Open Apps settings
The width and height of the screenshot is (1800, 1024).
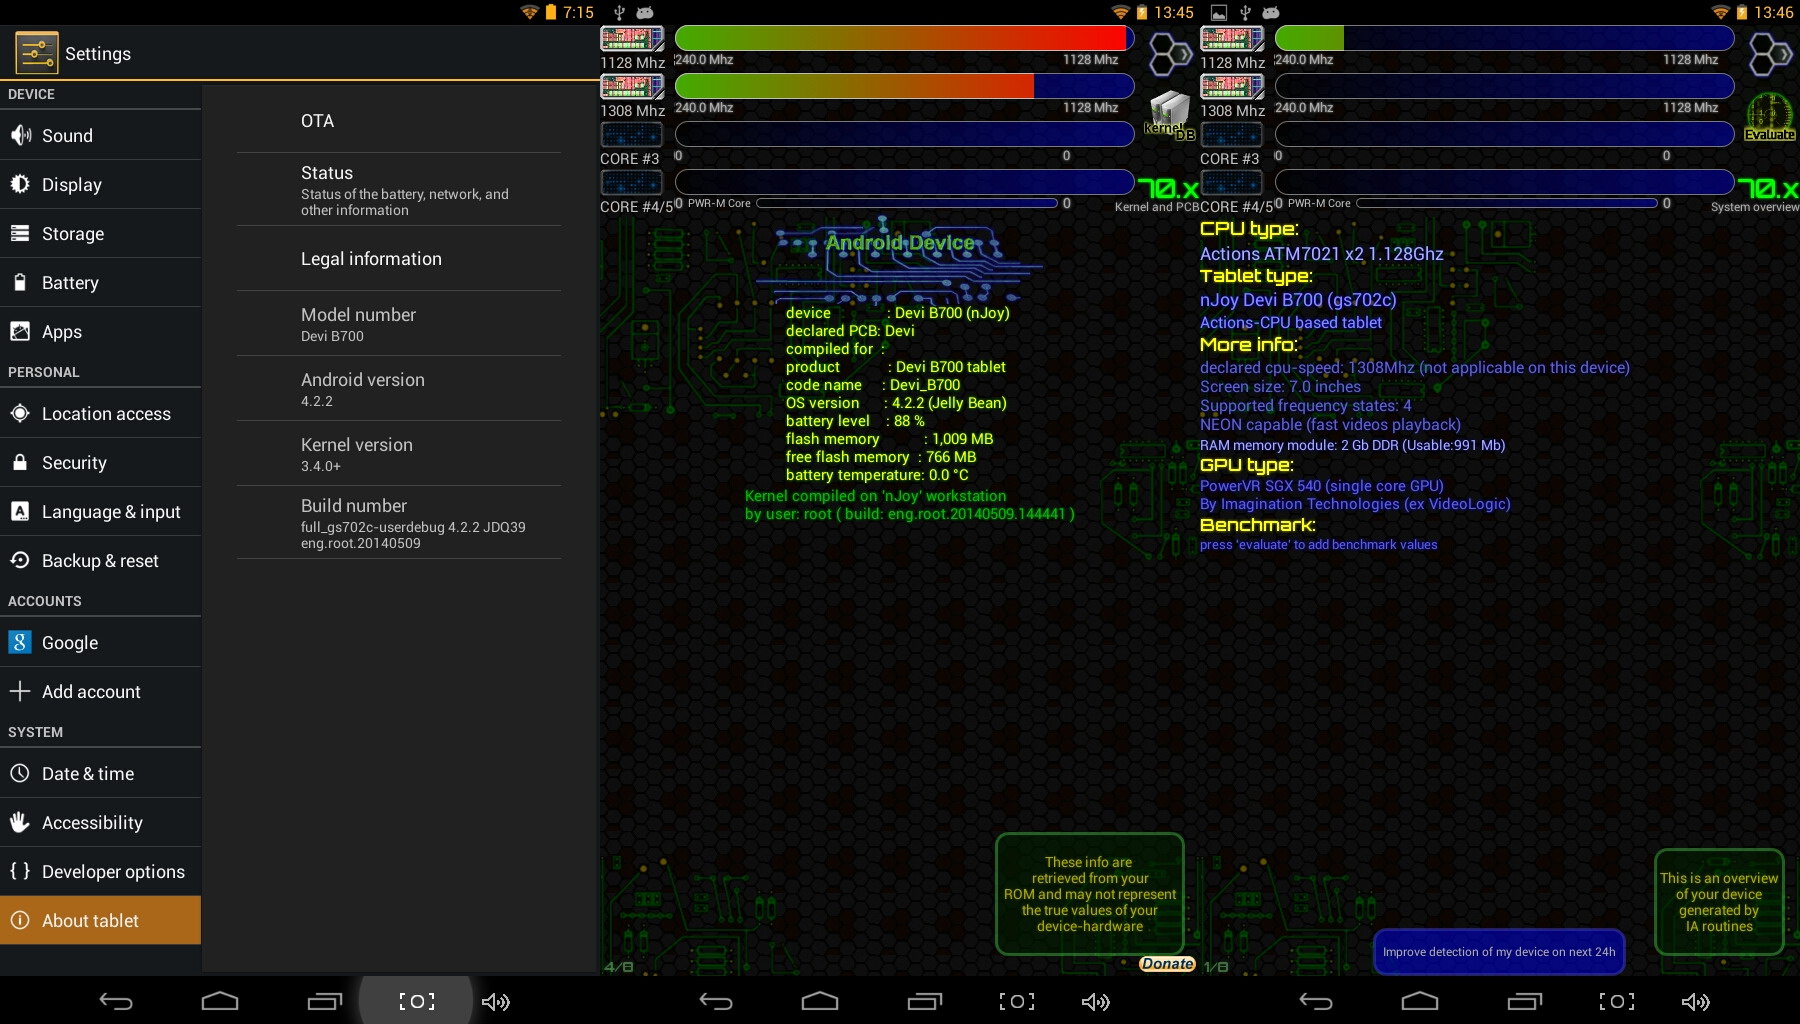click(100, 331)
